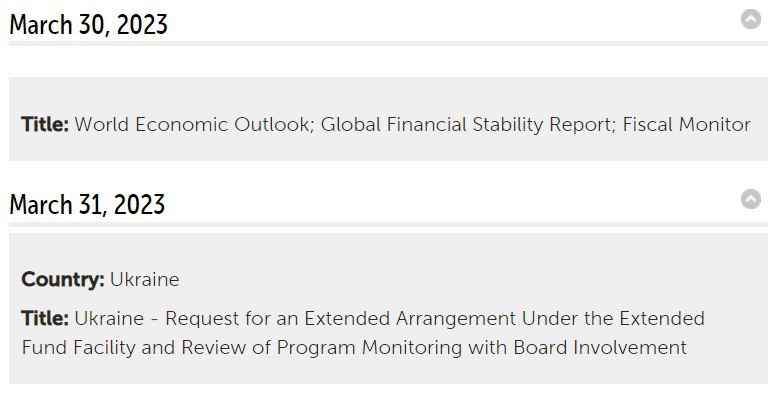Click the Fiscal Monitor text
The width and height of the screenshot is (771, 393).
686,124
